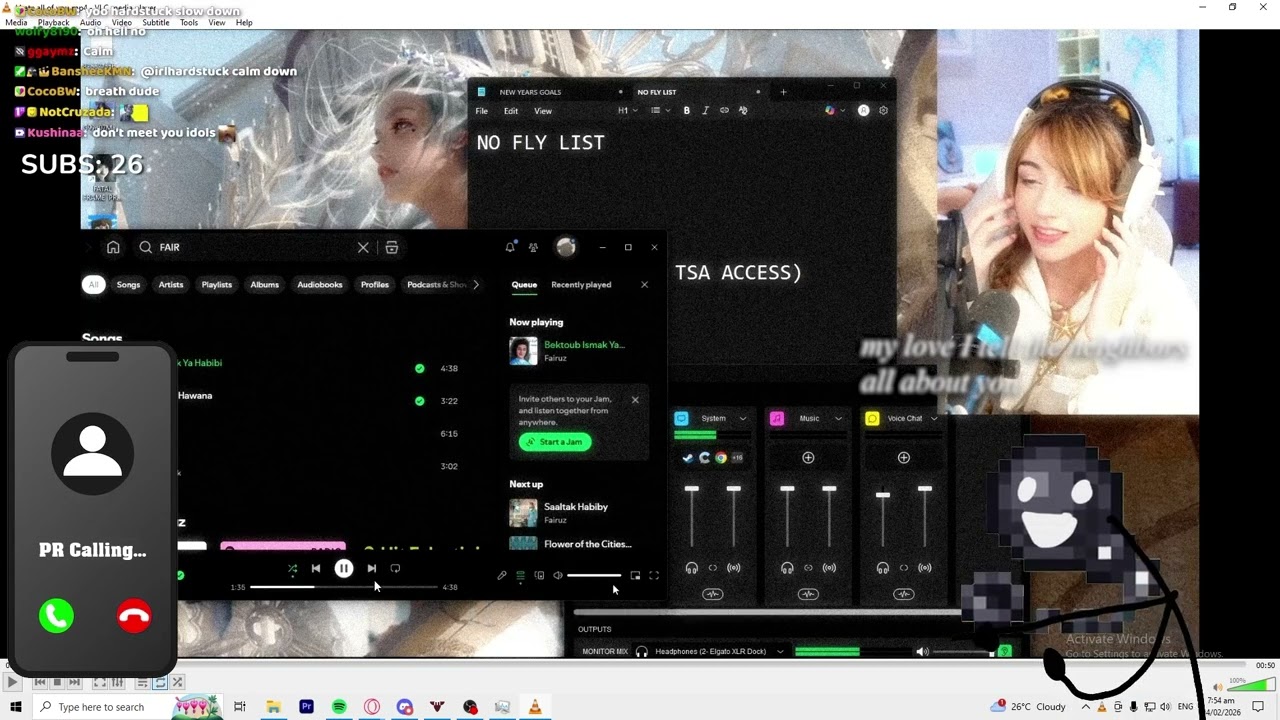Open the Notepad File menu

(x=482, y=111)
